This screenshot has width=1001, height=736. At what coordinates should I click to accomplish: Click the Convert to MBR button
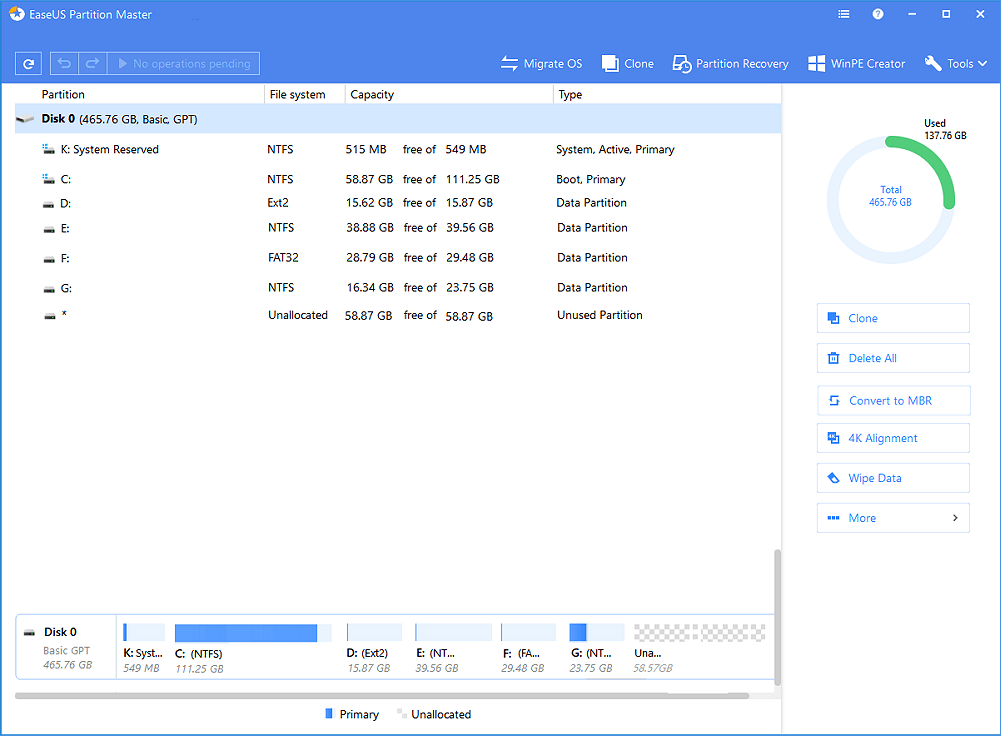pyautogui.click(x=892, y=400)
